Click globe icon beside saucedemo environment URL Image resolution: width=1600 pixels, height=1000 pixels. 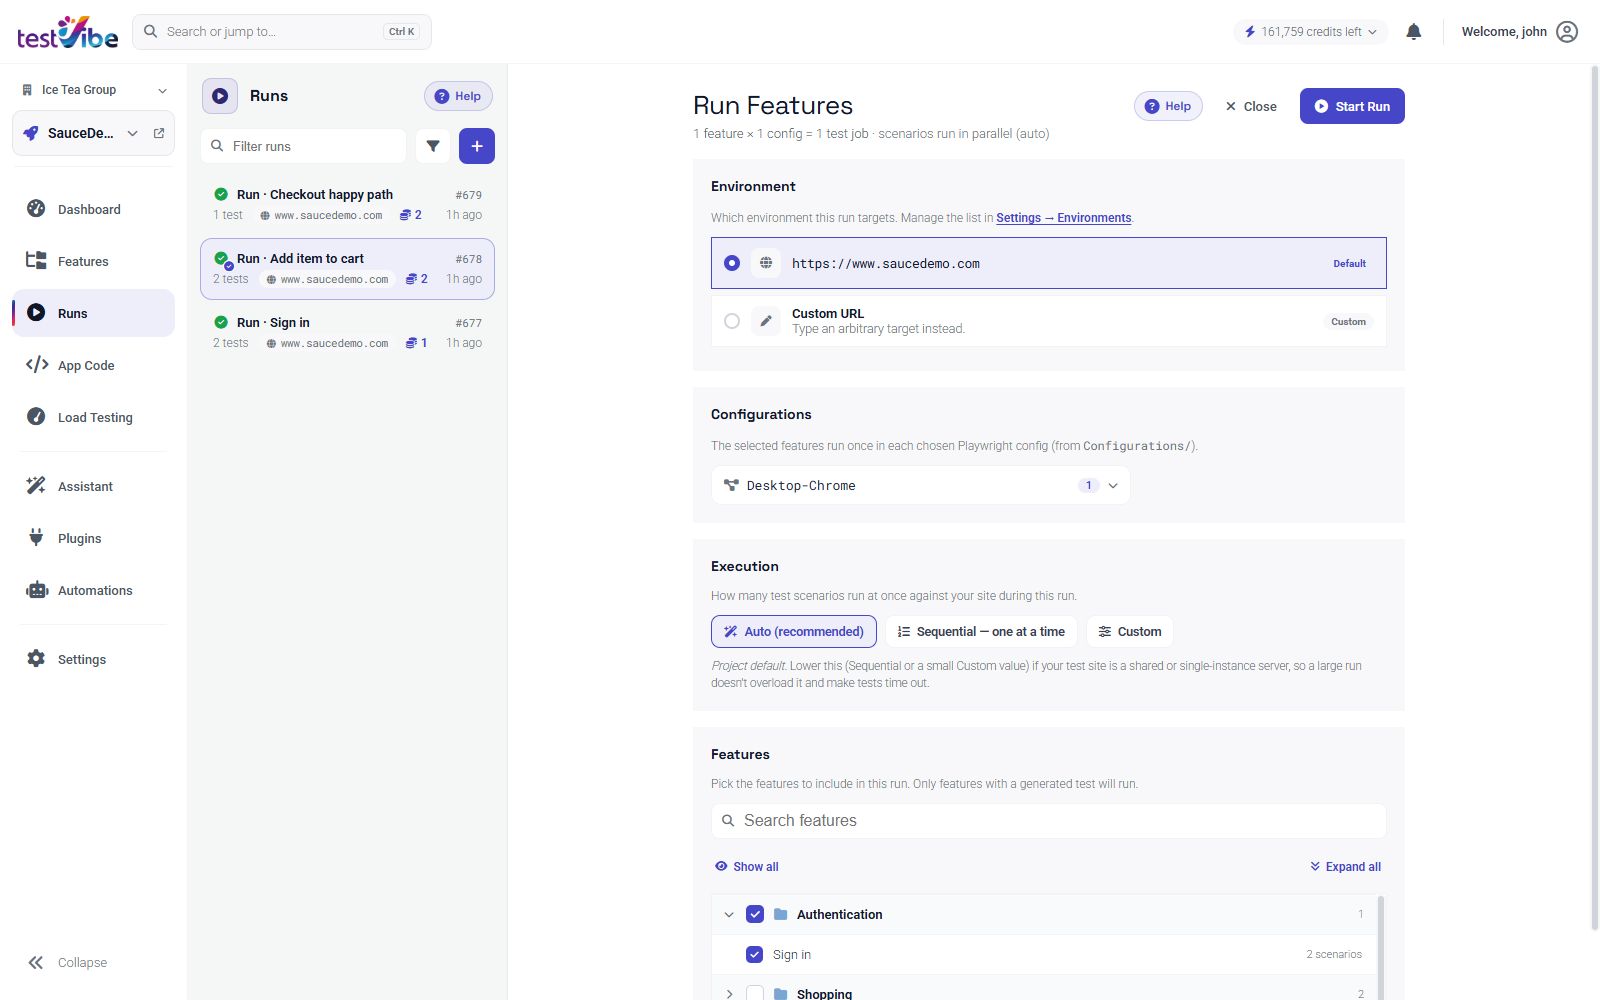[766, 263]
